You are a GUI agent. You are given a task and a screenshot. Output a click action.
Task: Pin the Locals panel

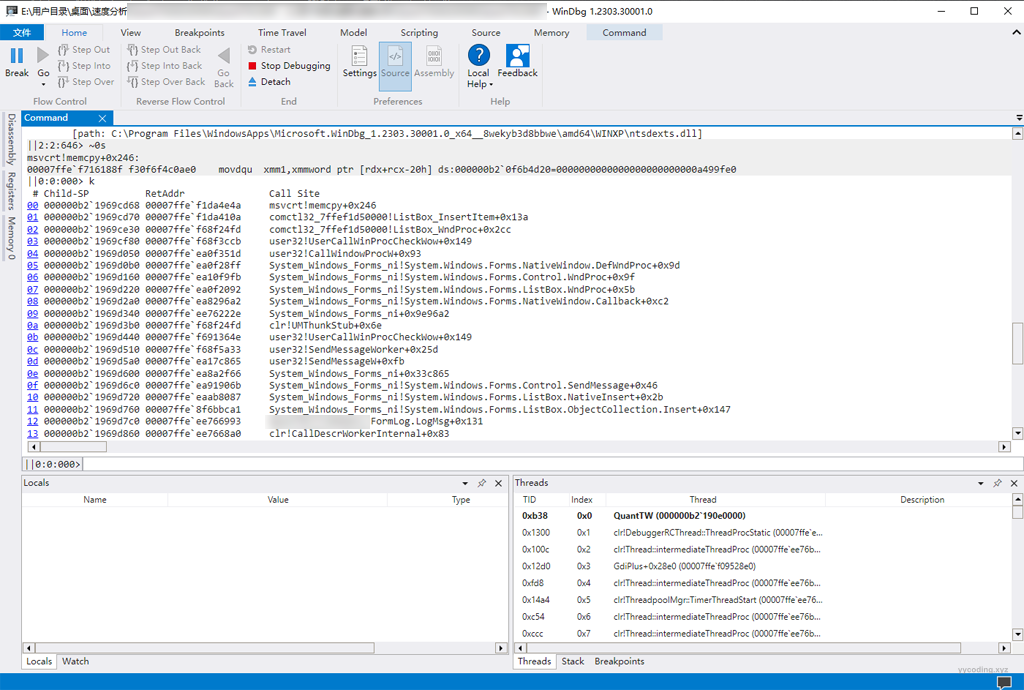coord(481,483)
